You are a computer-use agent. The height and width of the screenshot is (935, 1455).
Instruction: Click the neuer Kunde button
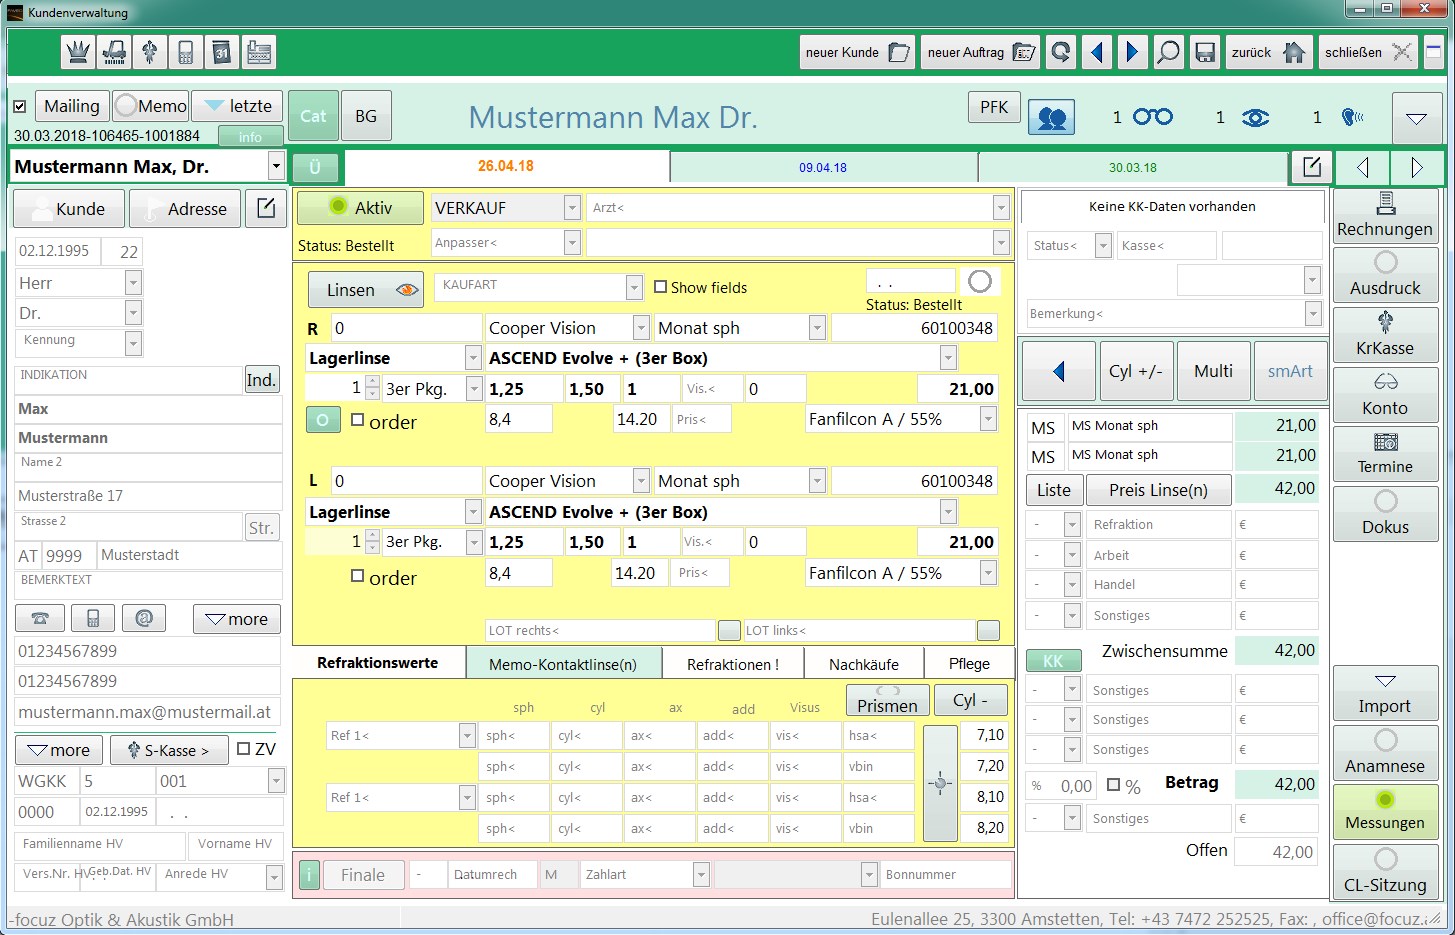857,52
